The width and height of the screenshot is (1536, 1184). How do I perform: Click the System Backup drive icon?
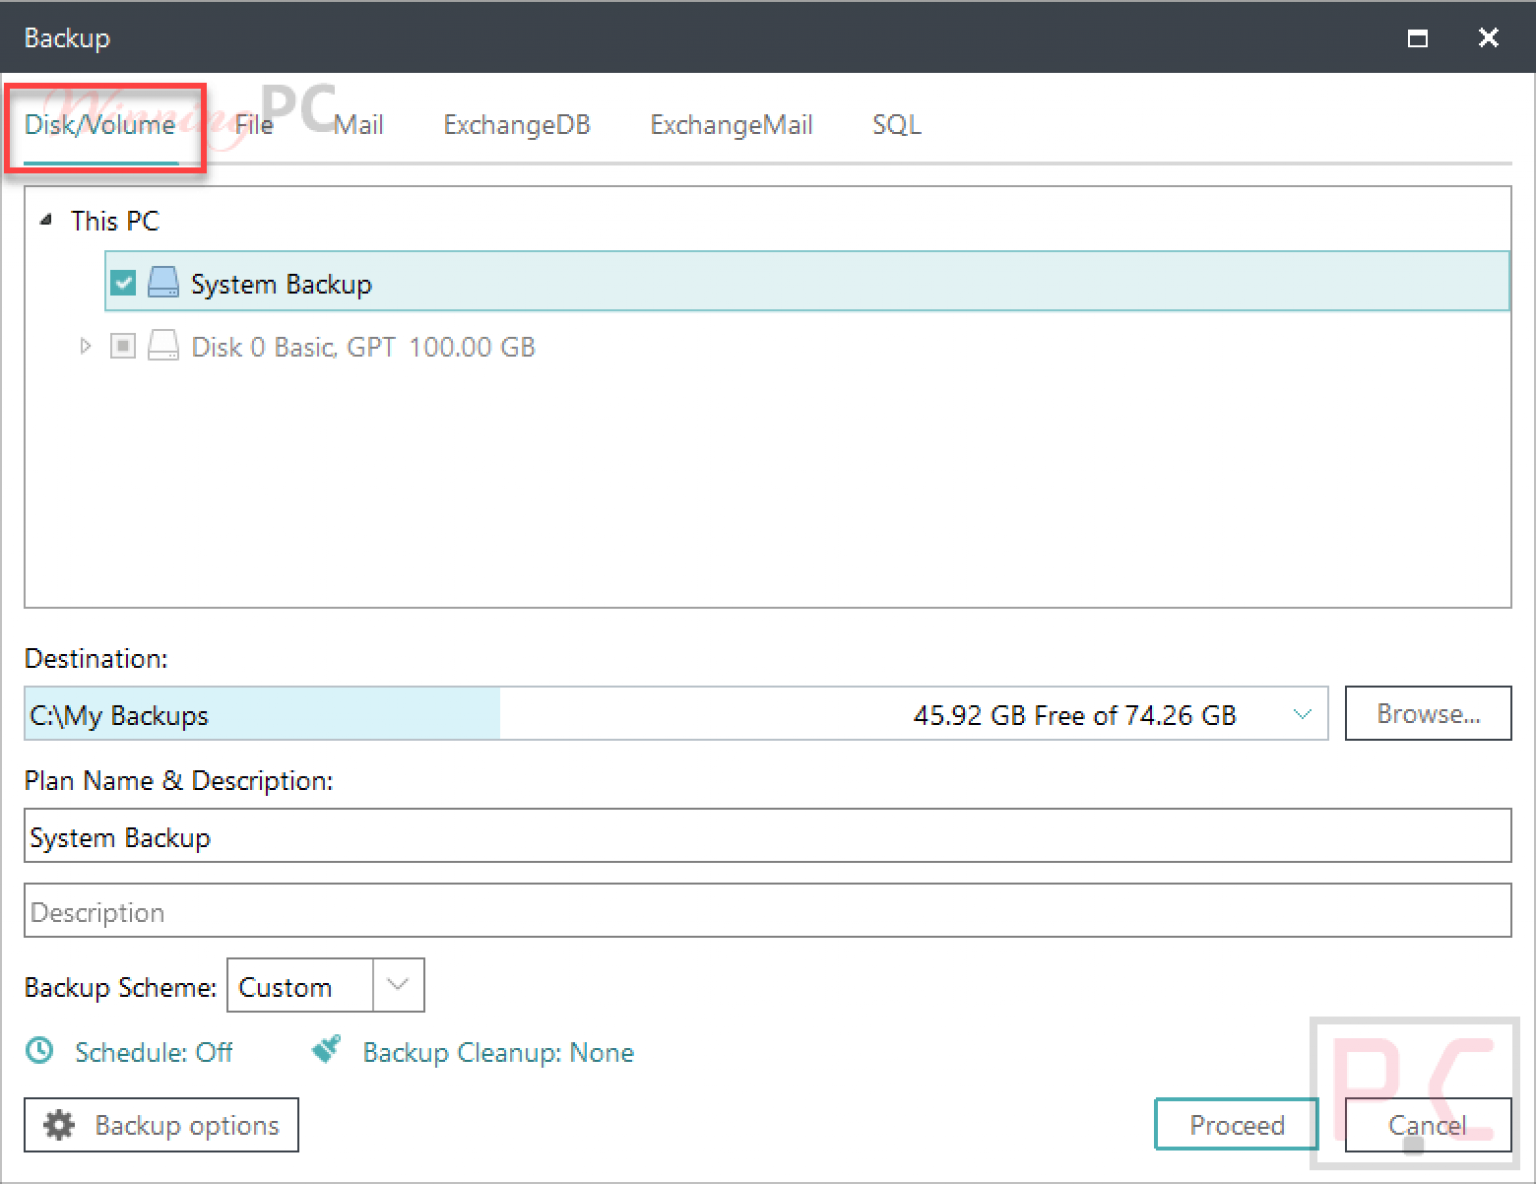(163, 283)
